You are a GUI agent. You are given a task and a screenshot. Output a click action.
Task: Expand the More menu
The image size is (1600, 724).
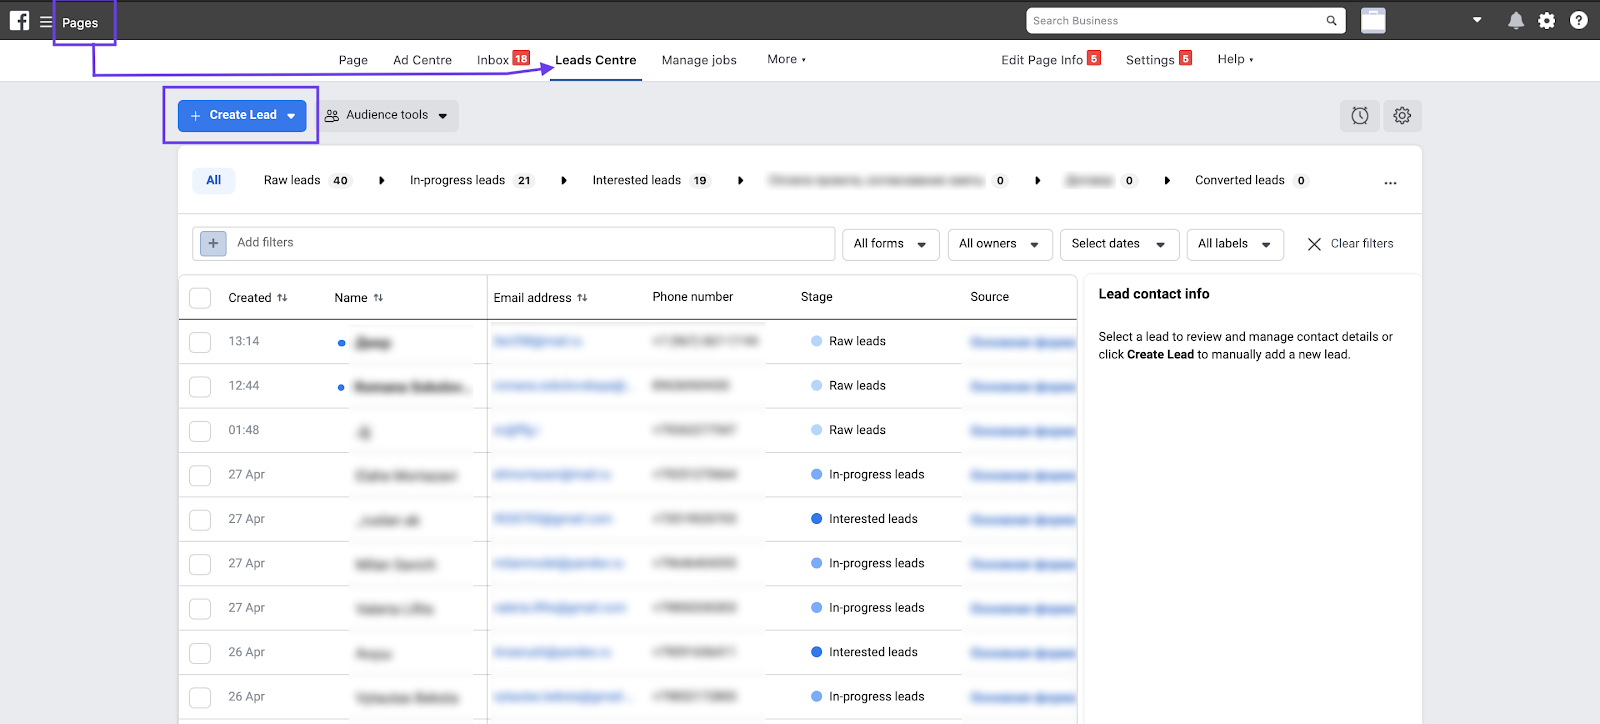click(786, 59)
